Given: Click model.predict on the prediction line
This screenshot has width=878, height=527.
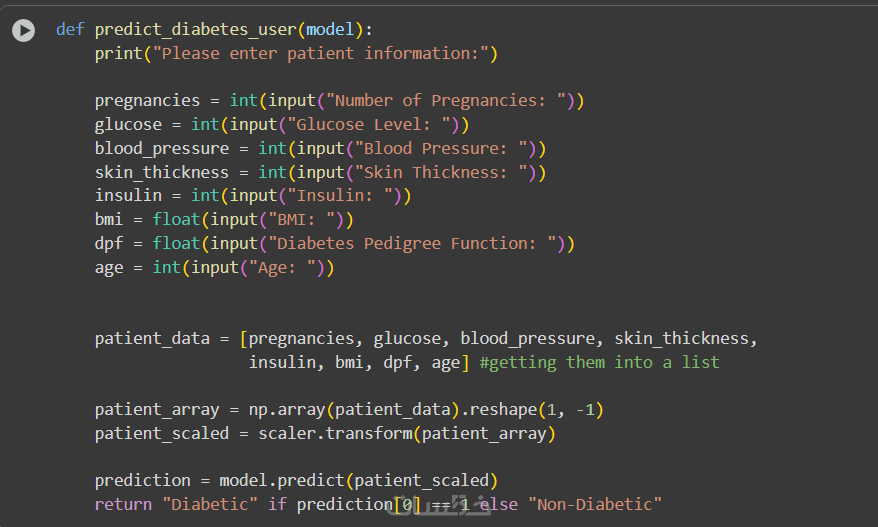Looking at the screenshot, I should pos(282,480).
